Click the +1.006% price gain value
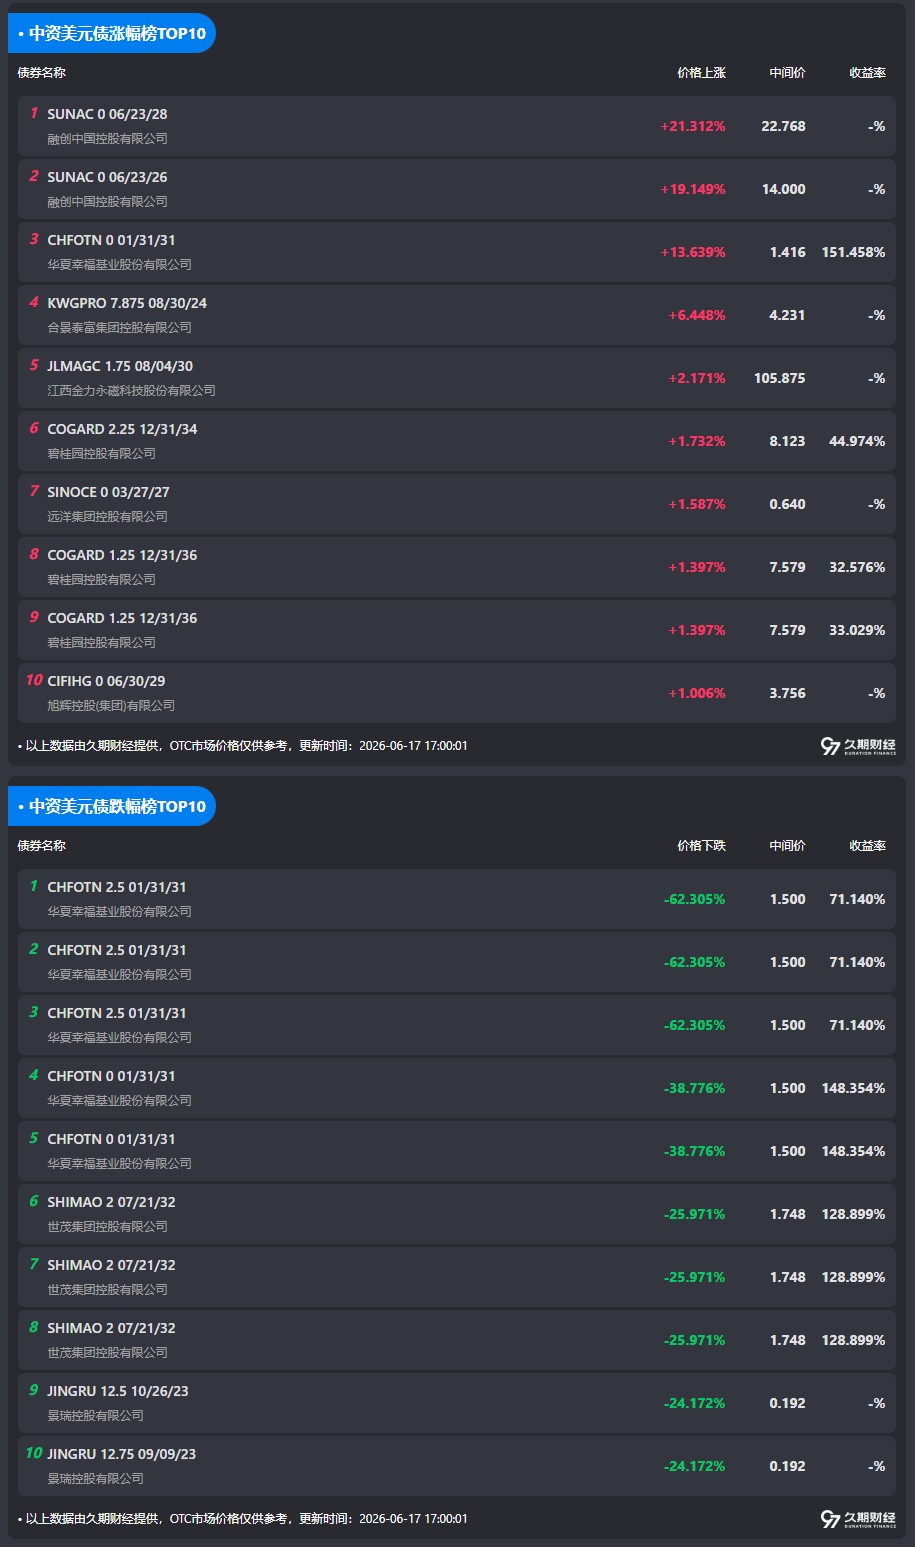The image size is (915, 1547). click(697, 693)
